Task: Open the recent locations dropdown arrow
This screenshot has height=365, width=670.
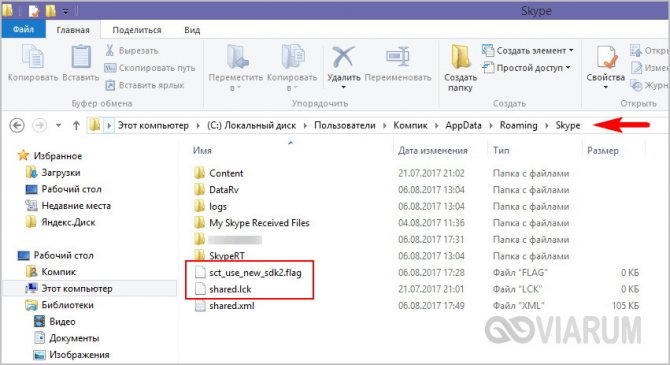Action: pyautogui.click(x=59, y=125)
